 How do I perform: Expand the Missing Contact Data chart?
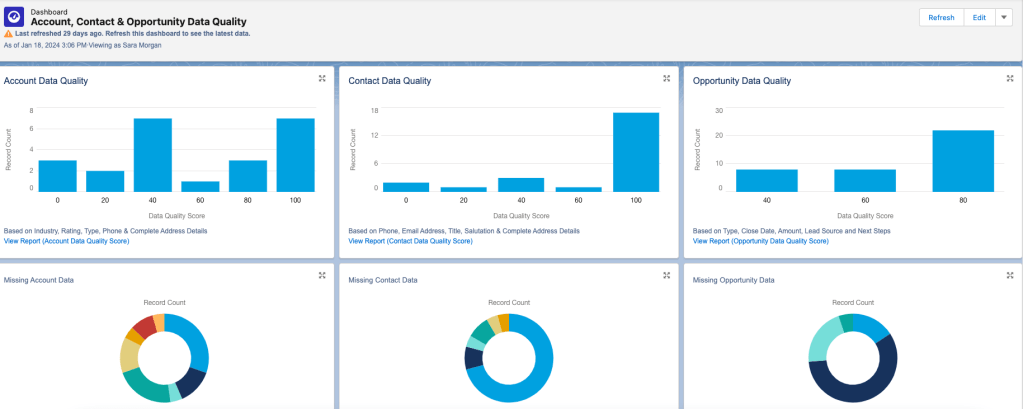666,275
